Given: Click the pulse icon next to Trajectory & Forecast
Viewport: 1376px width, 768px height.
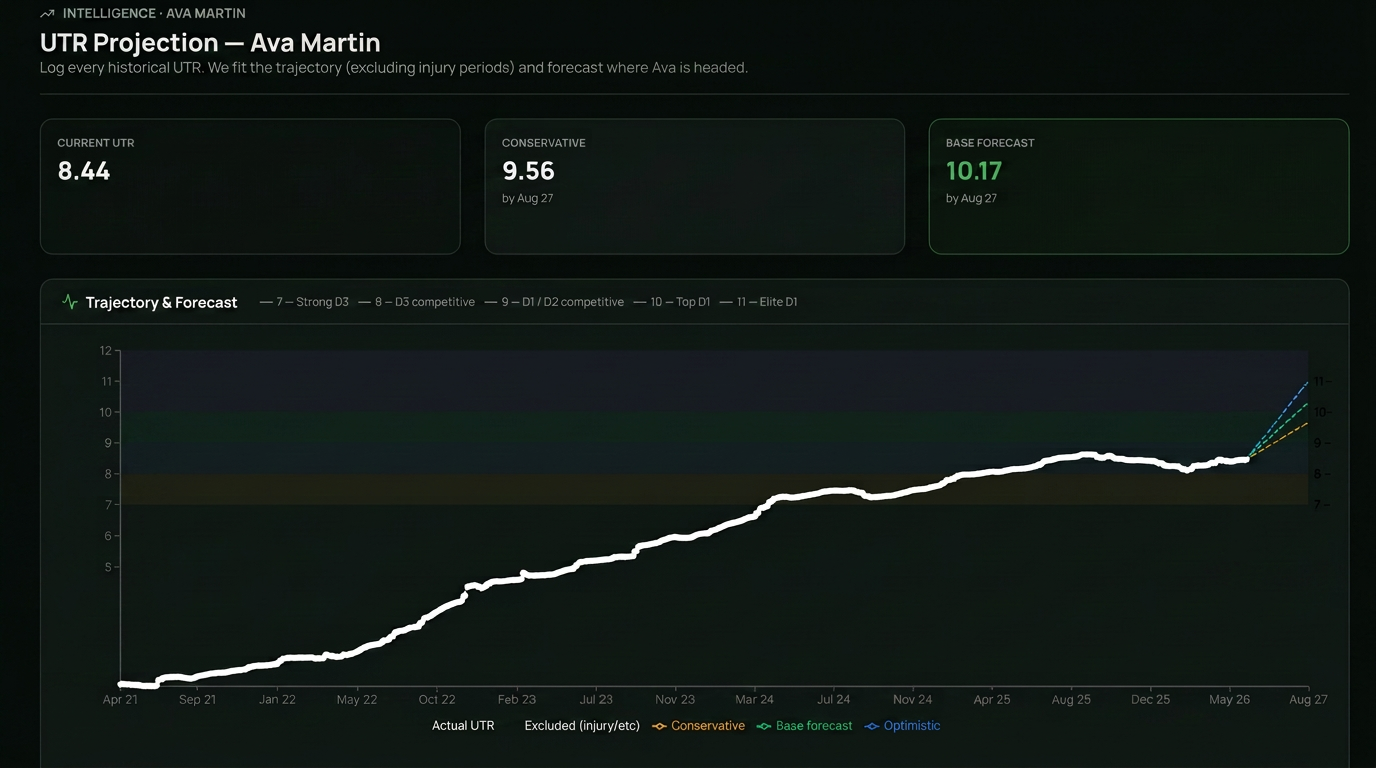Looking at the screenshot, I should click(69, 302).
